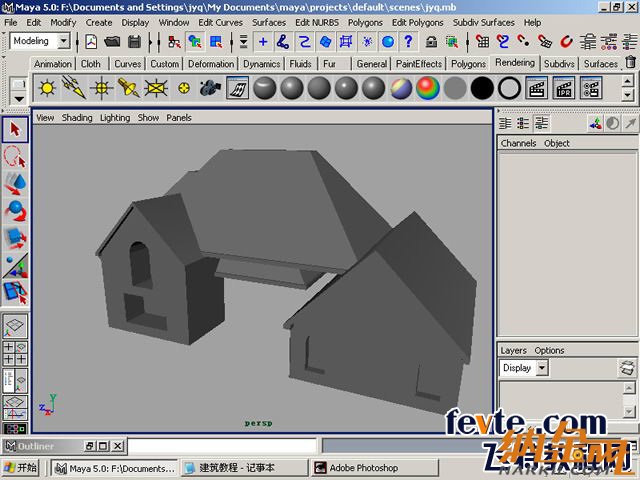Click the rainbow ramp shader shelf icon

tap(428, 88)
